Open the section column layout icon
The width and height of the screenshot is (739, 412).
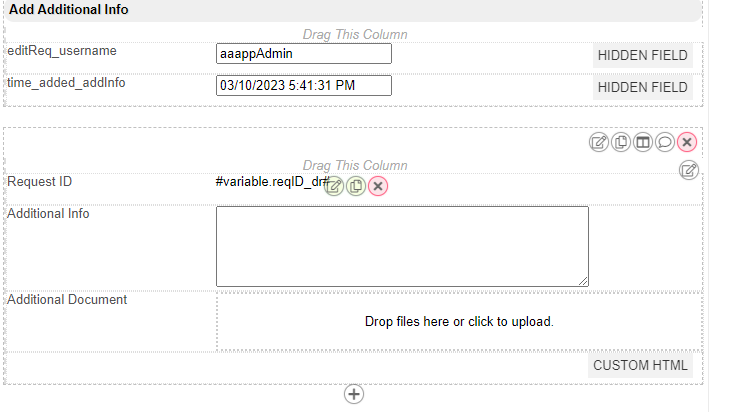point(643,142)
